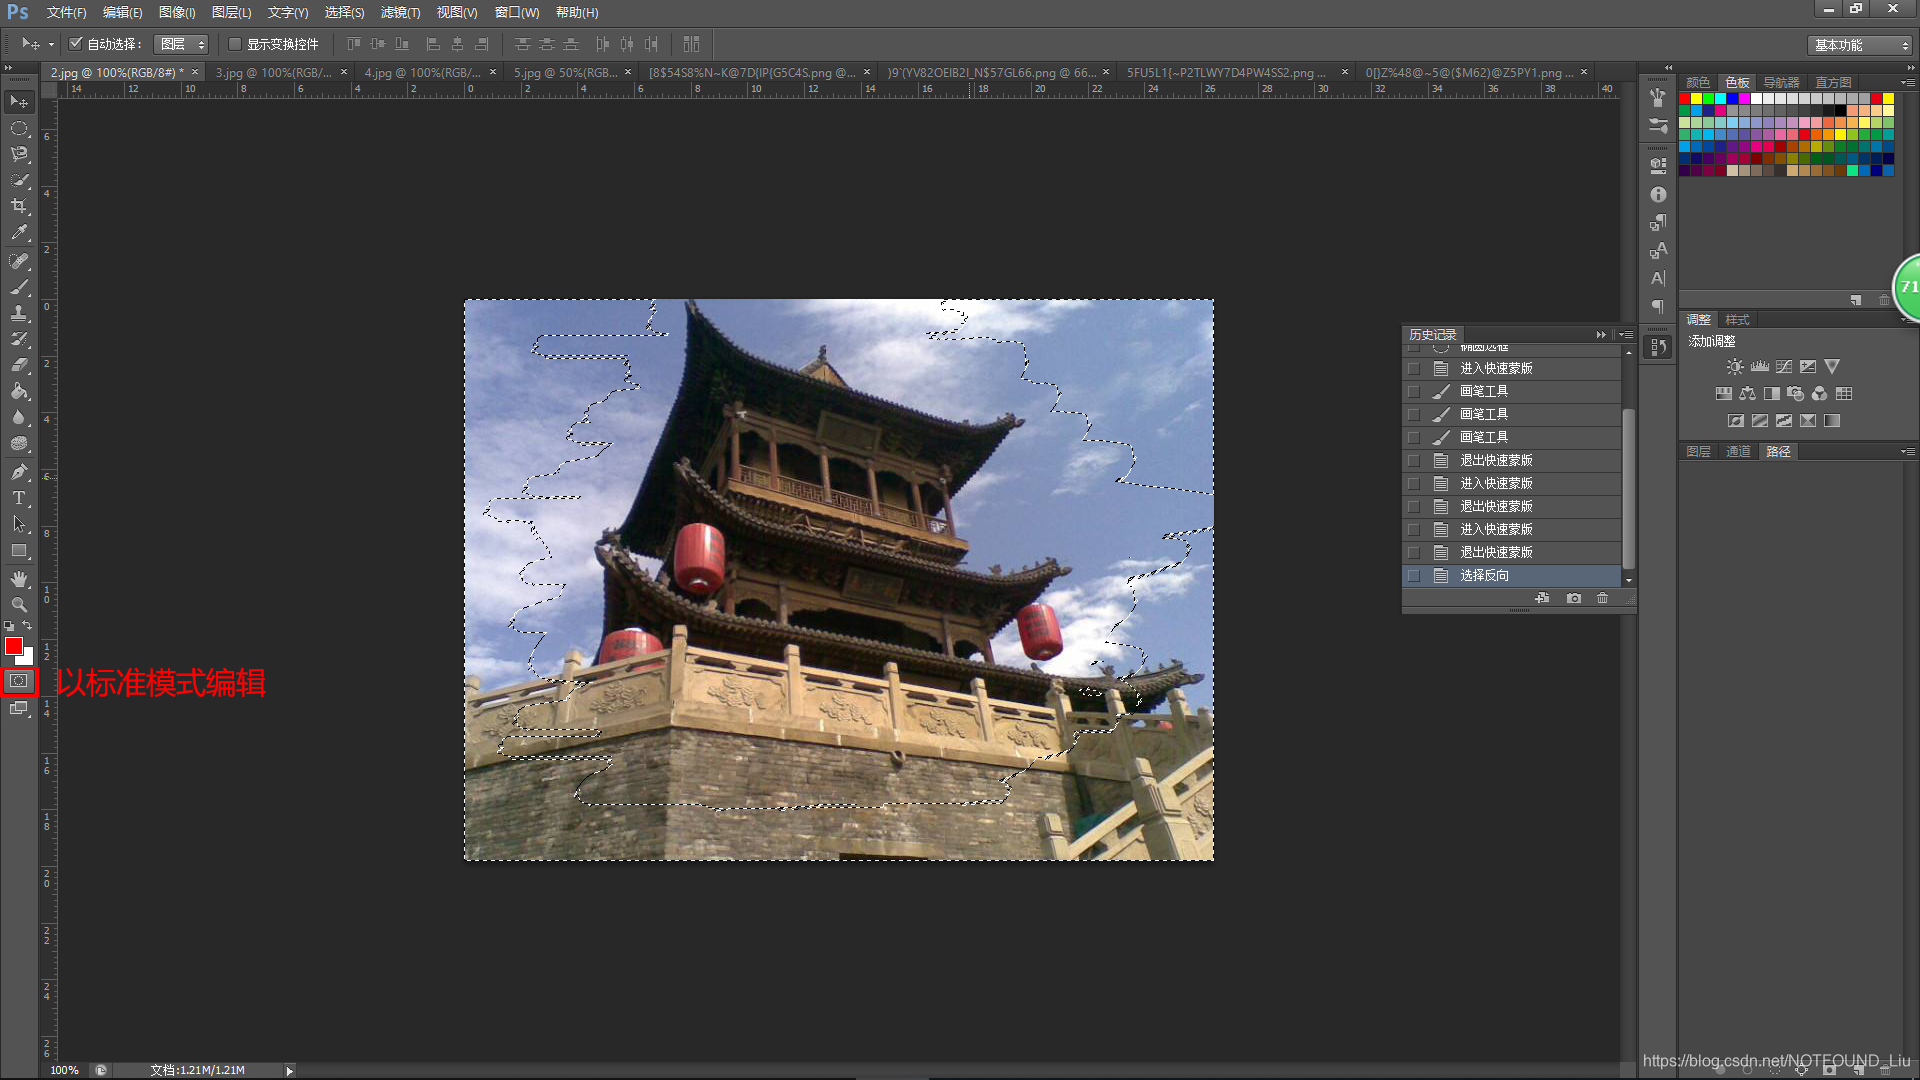Screen dimensions: 1920x1080
Task: Select the Rectangle shape tool
Action: tap(19, 550)
